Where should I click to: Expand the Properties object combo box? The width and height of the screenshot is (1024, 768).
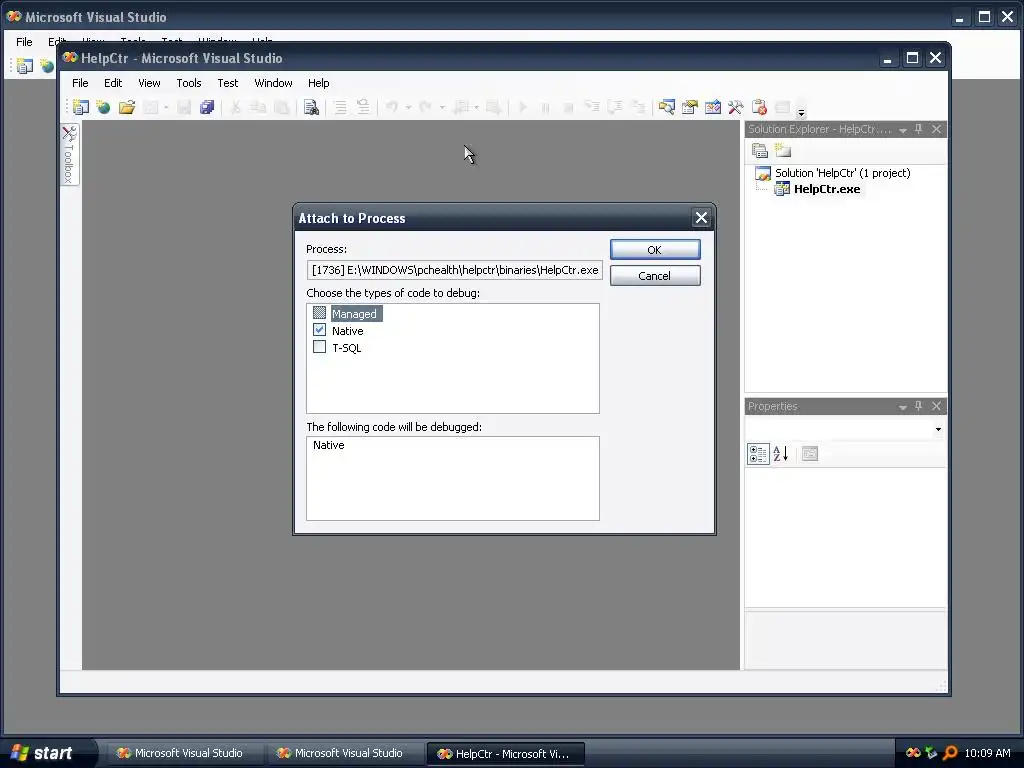938,429
